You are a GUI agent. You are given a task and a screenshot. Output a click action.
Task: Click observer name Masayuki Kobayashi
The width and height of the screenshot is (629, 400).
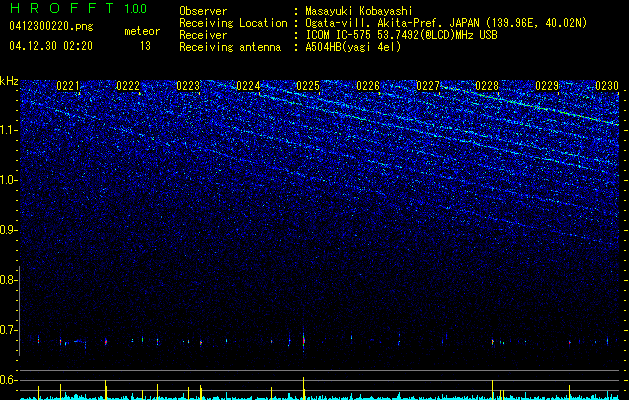point(359,11)
